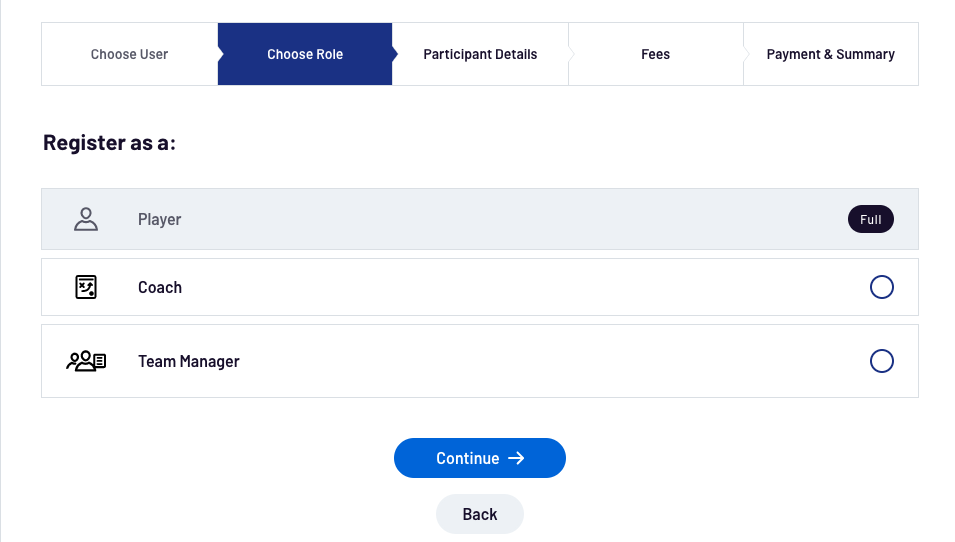
Task: Go to the Choose User step
Action: click(x=129, y=54)
